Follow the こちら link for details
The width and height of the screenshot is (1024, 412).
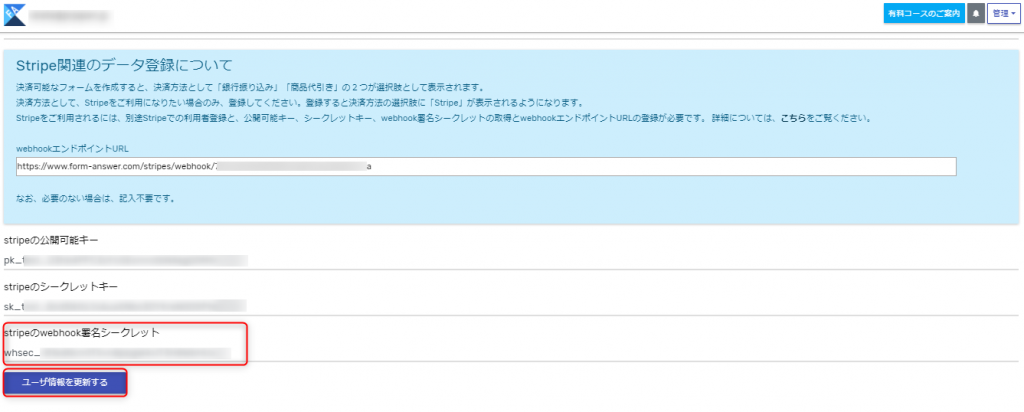793,119
